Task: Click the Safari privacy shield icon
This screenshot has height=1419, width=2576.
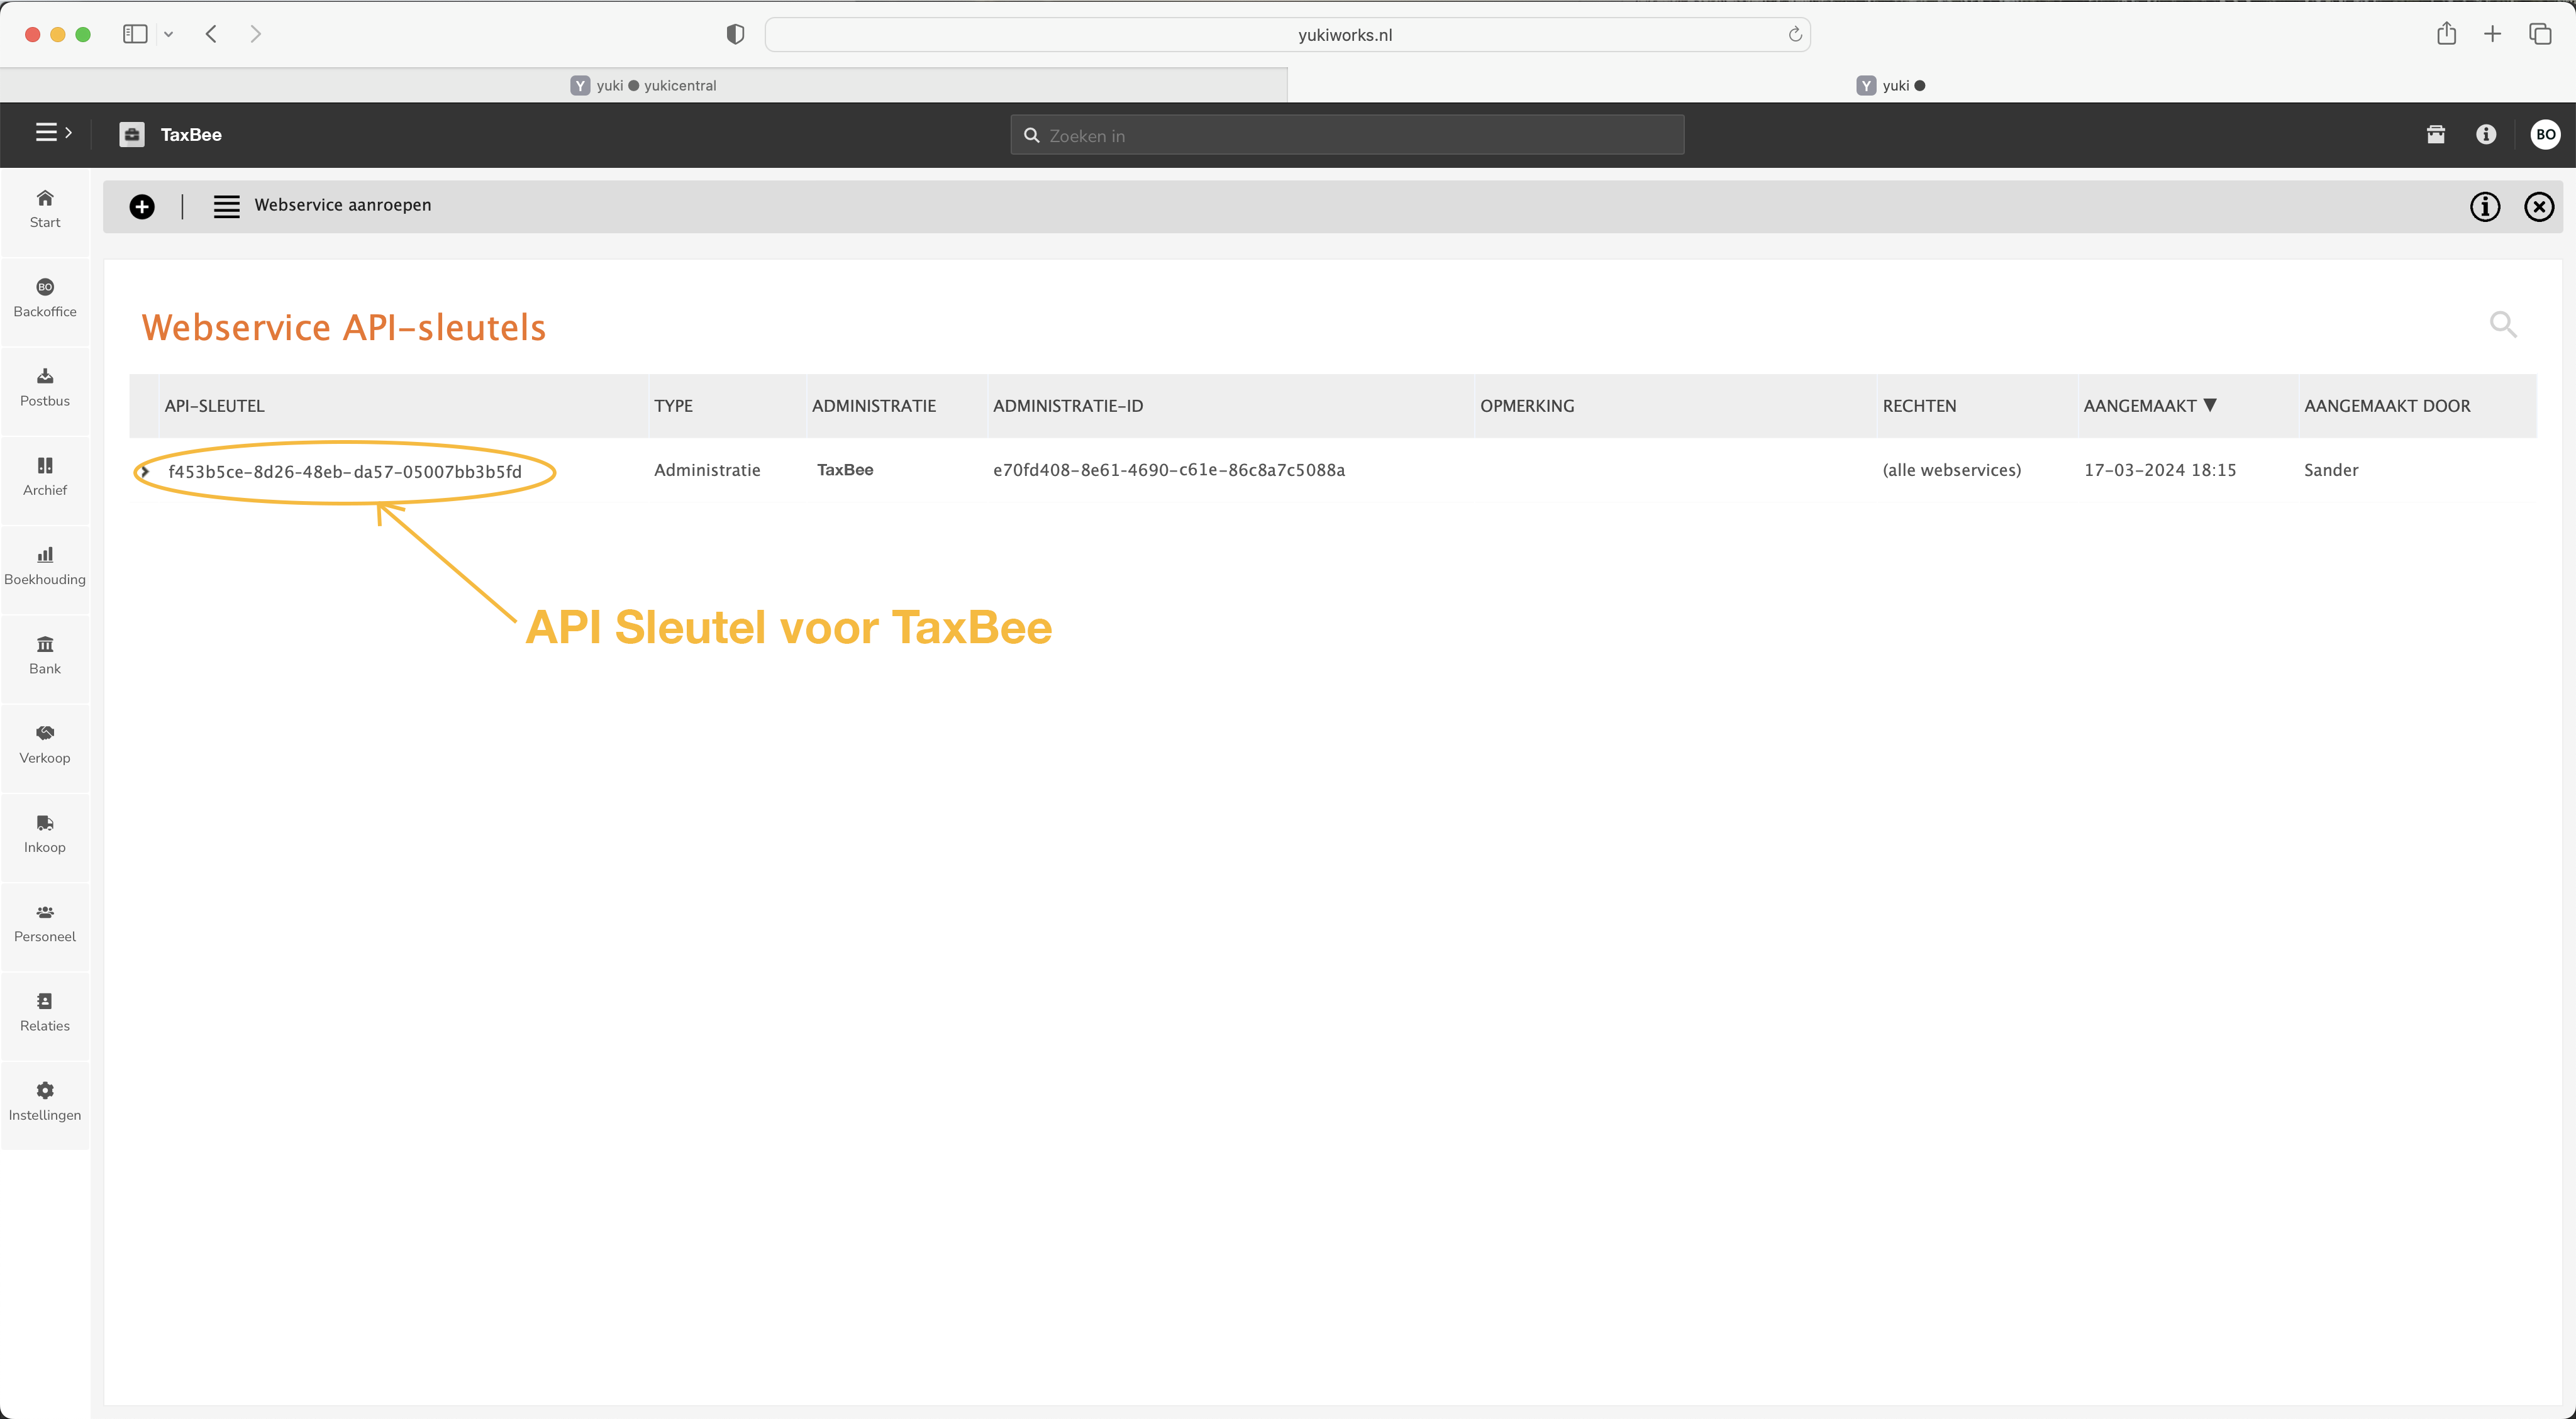Action: pos(735,34)
